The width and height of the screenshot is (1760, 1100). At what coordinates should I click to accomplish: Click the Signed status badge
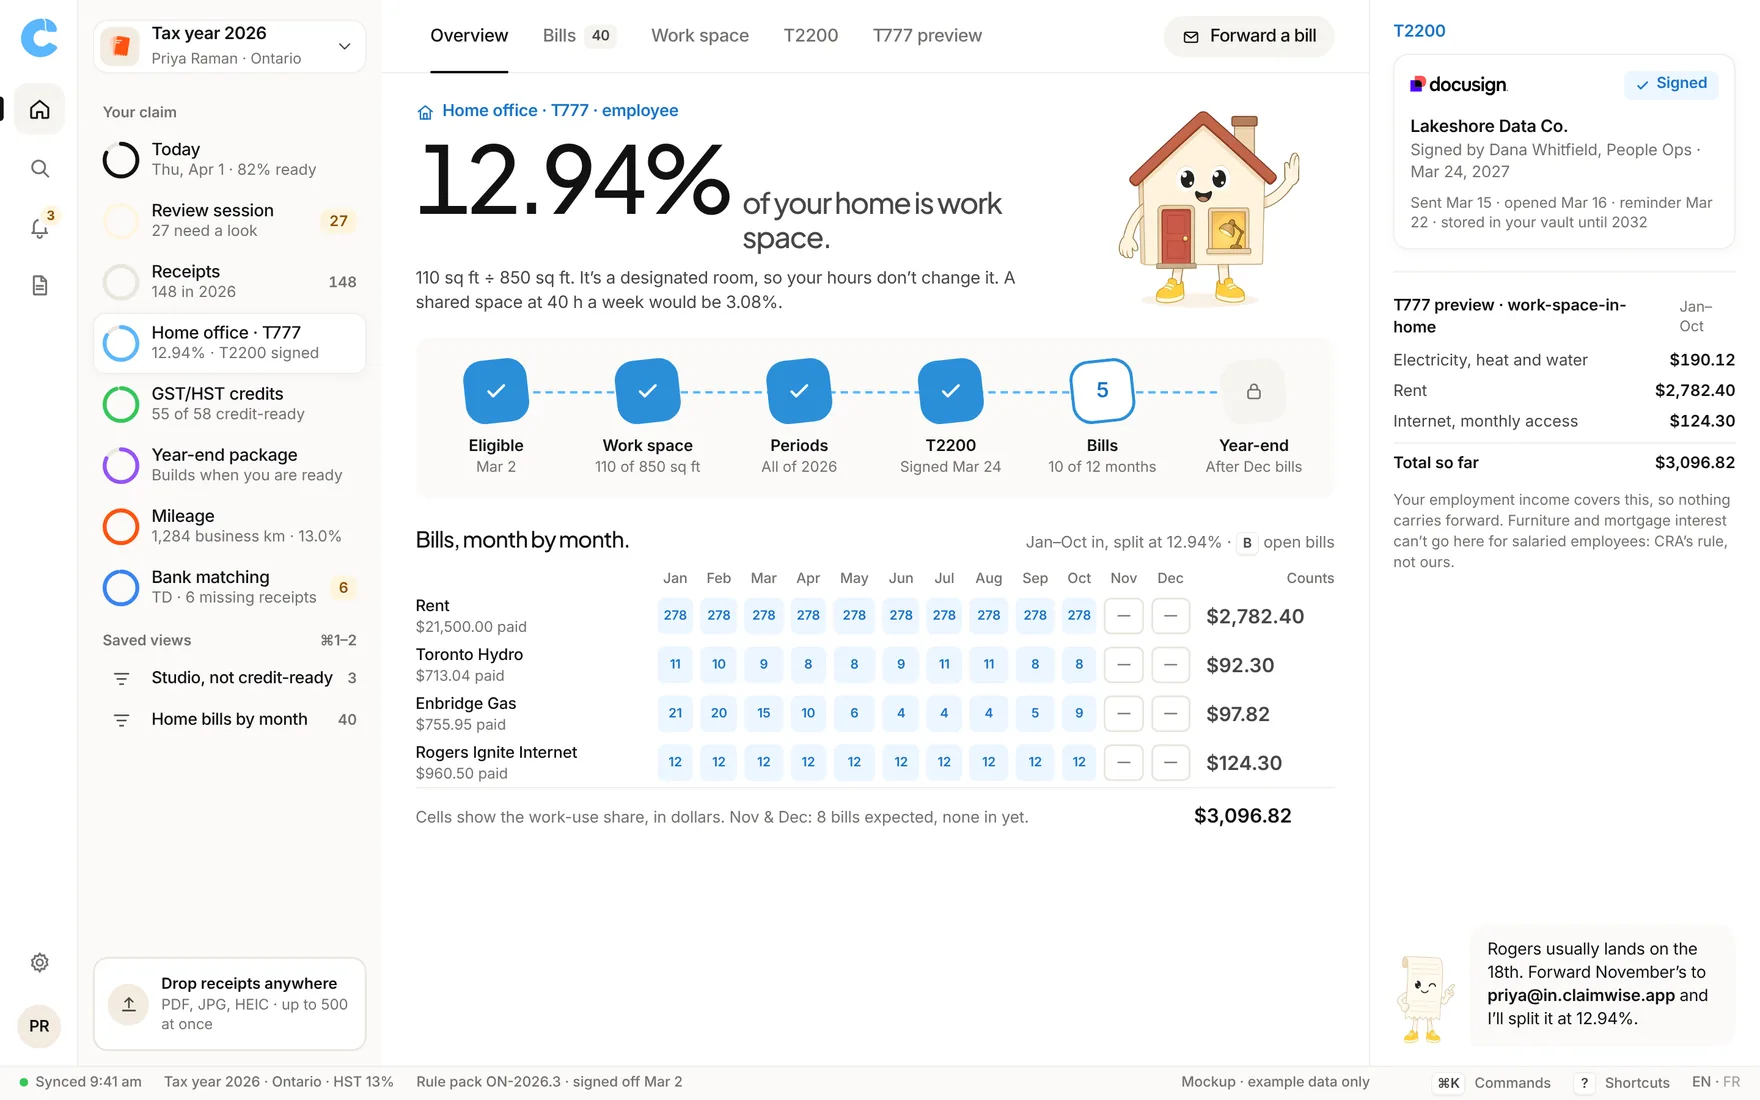[x=1671, y=84]
